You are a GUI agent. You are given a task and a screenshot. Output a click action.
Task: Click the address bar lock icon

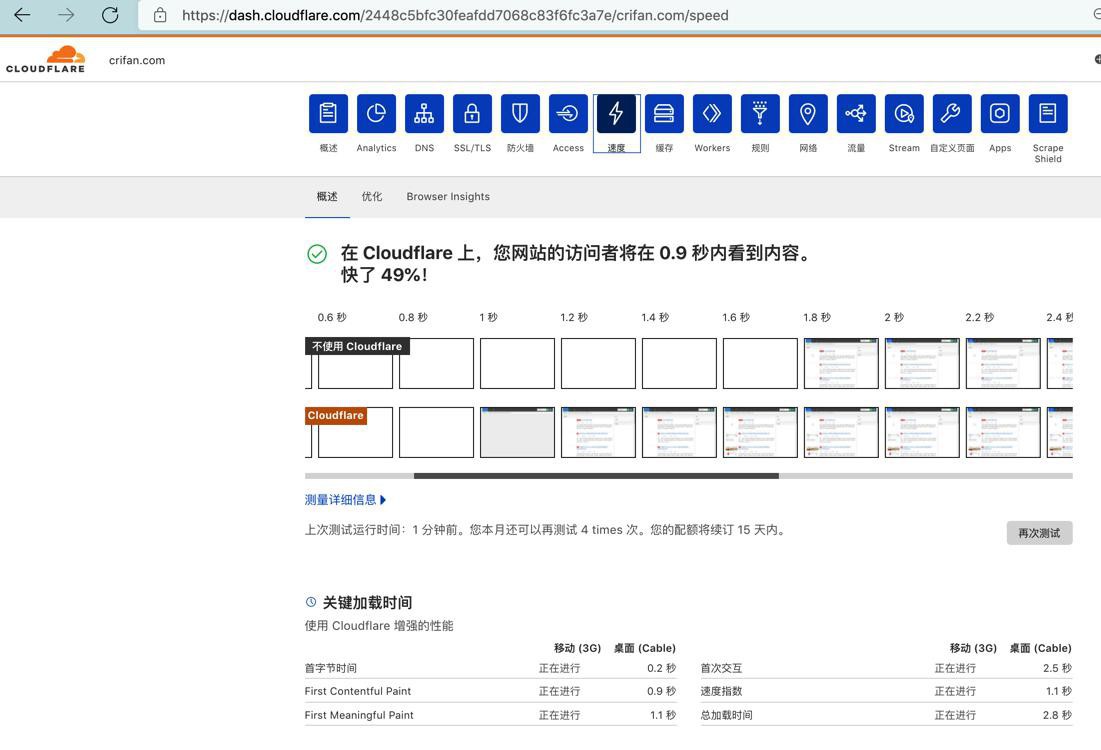pyautogui.click(x=160, y=15)
